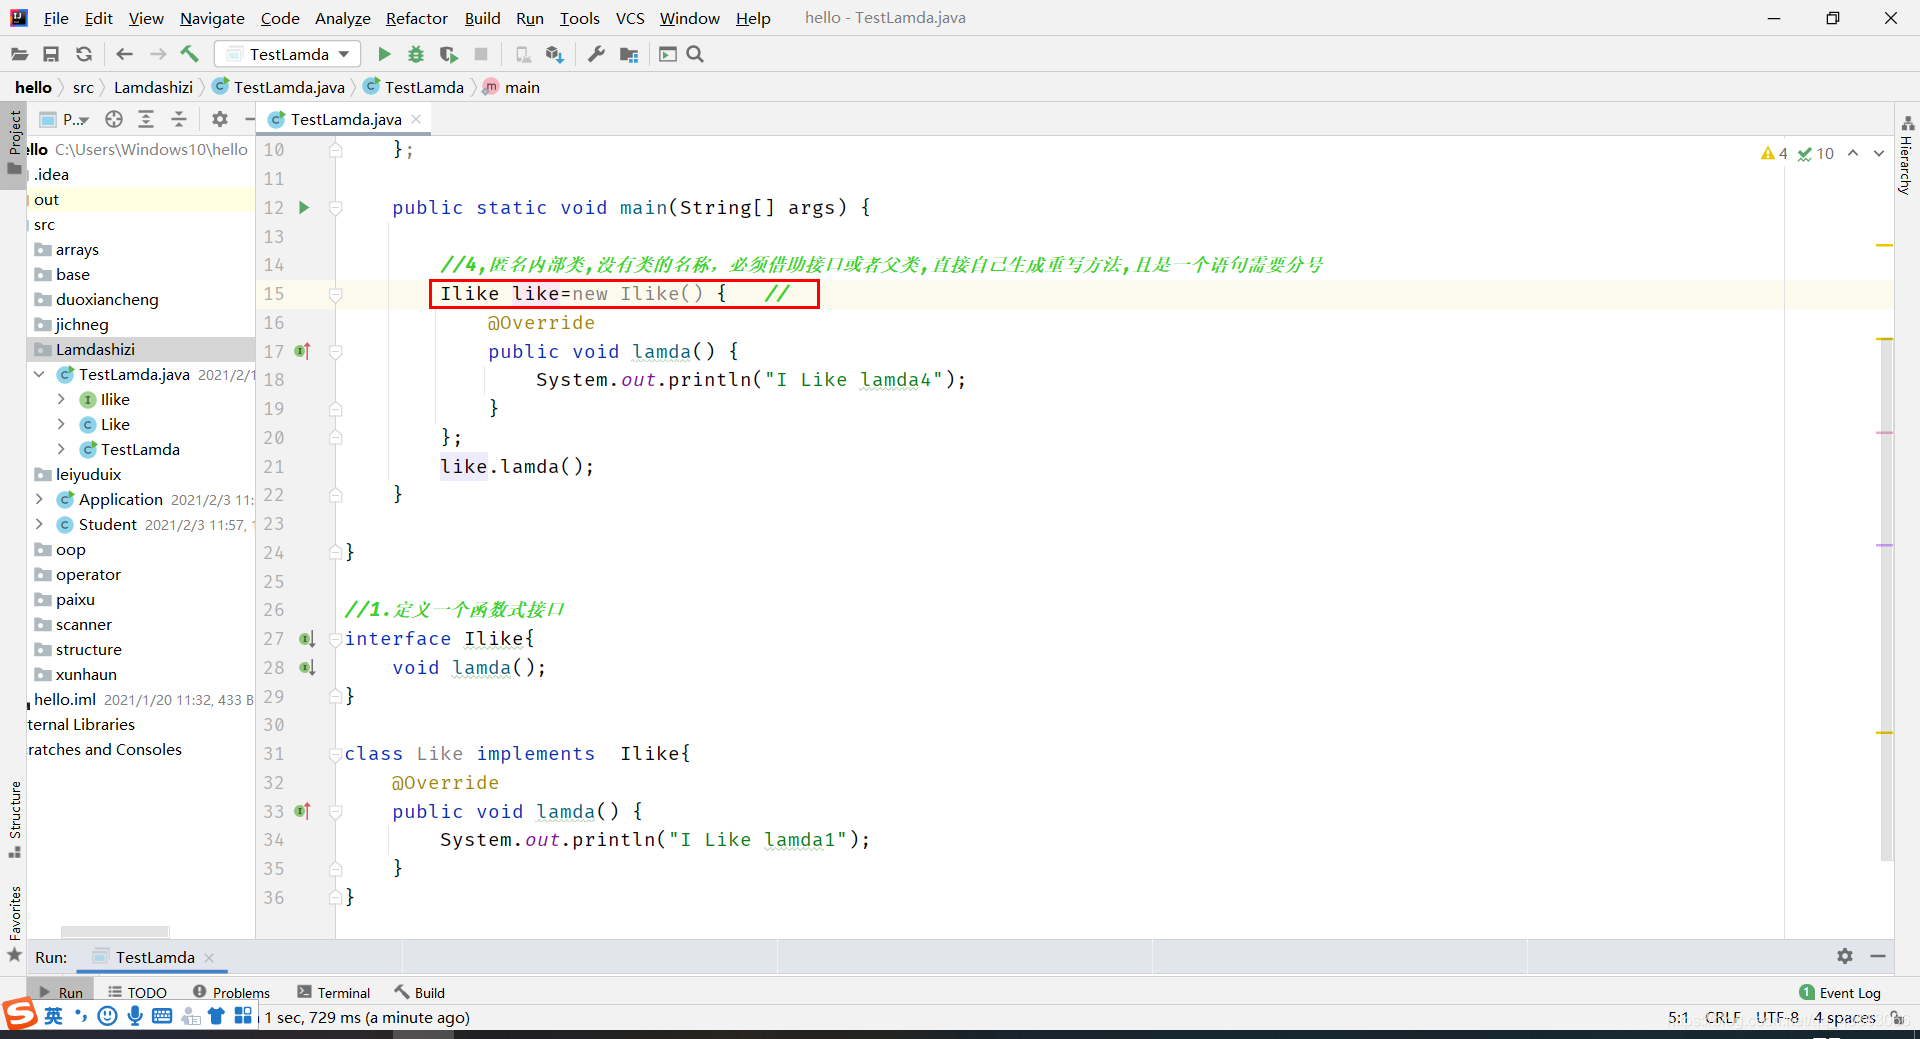Open the File menu
The image size is (1920, 1039).
56,18
